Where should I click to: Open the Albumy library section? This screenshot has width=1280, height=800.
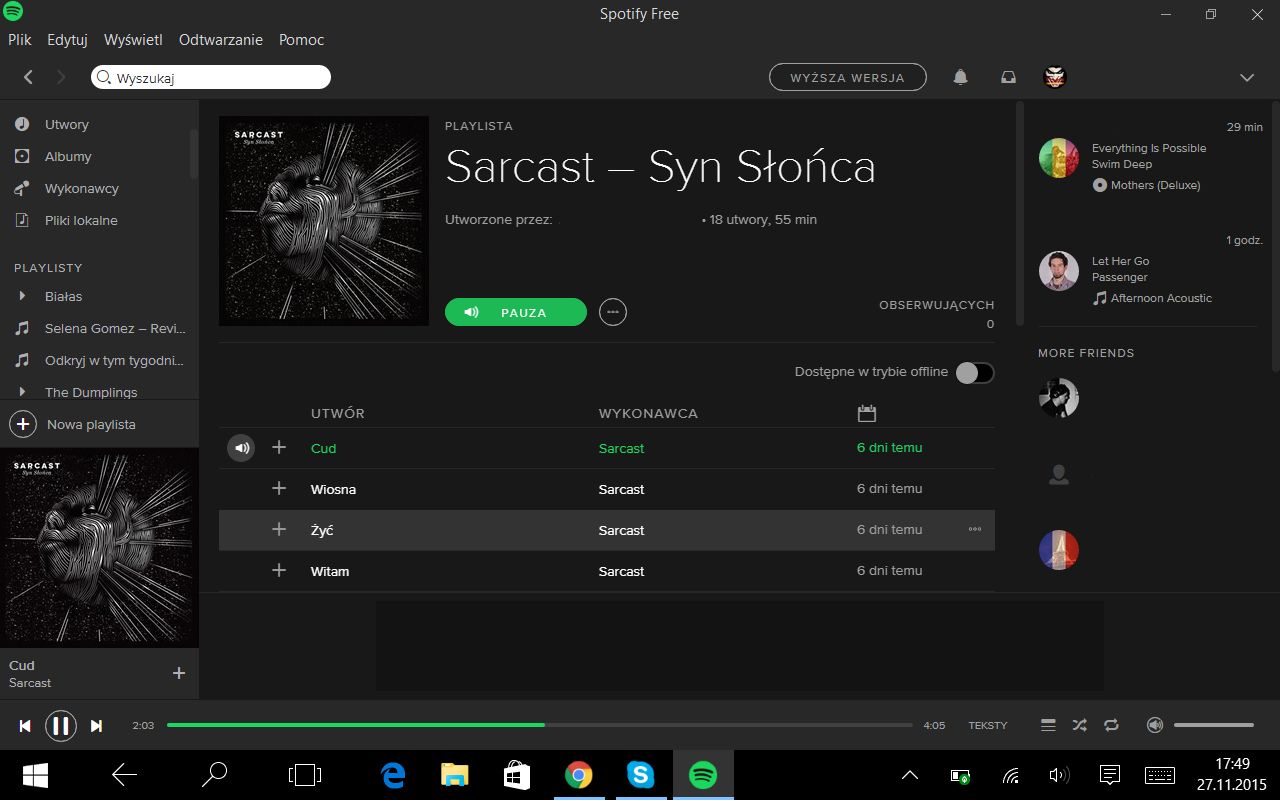pyautogui.click(x=68, y=156)
